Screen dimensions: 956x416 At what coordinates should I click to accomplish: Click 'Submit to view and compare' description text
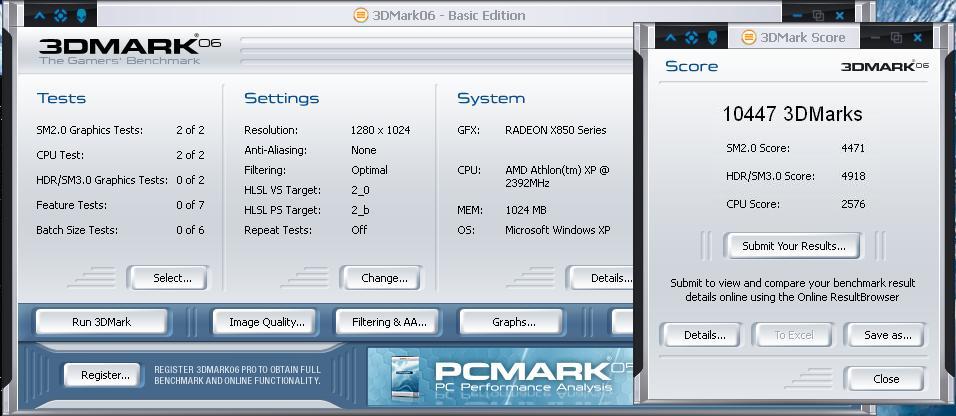pyautogui.click(x=793, y=290)
